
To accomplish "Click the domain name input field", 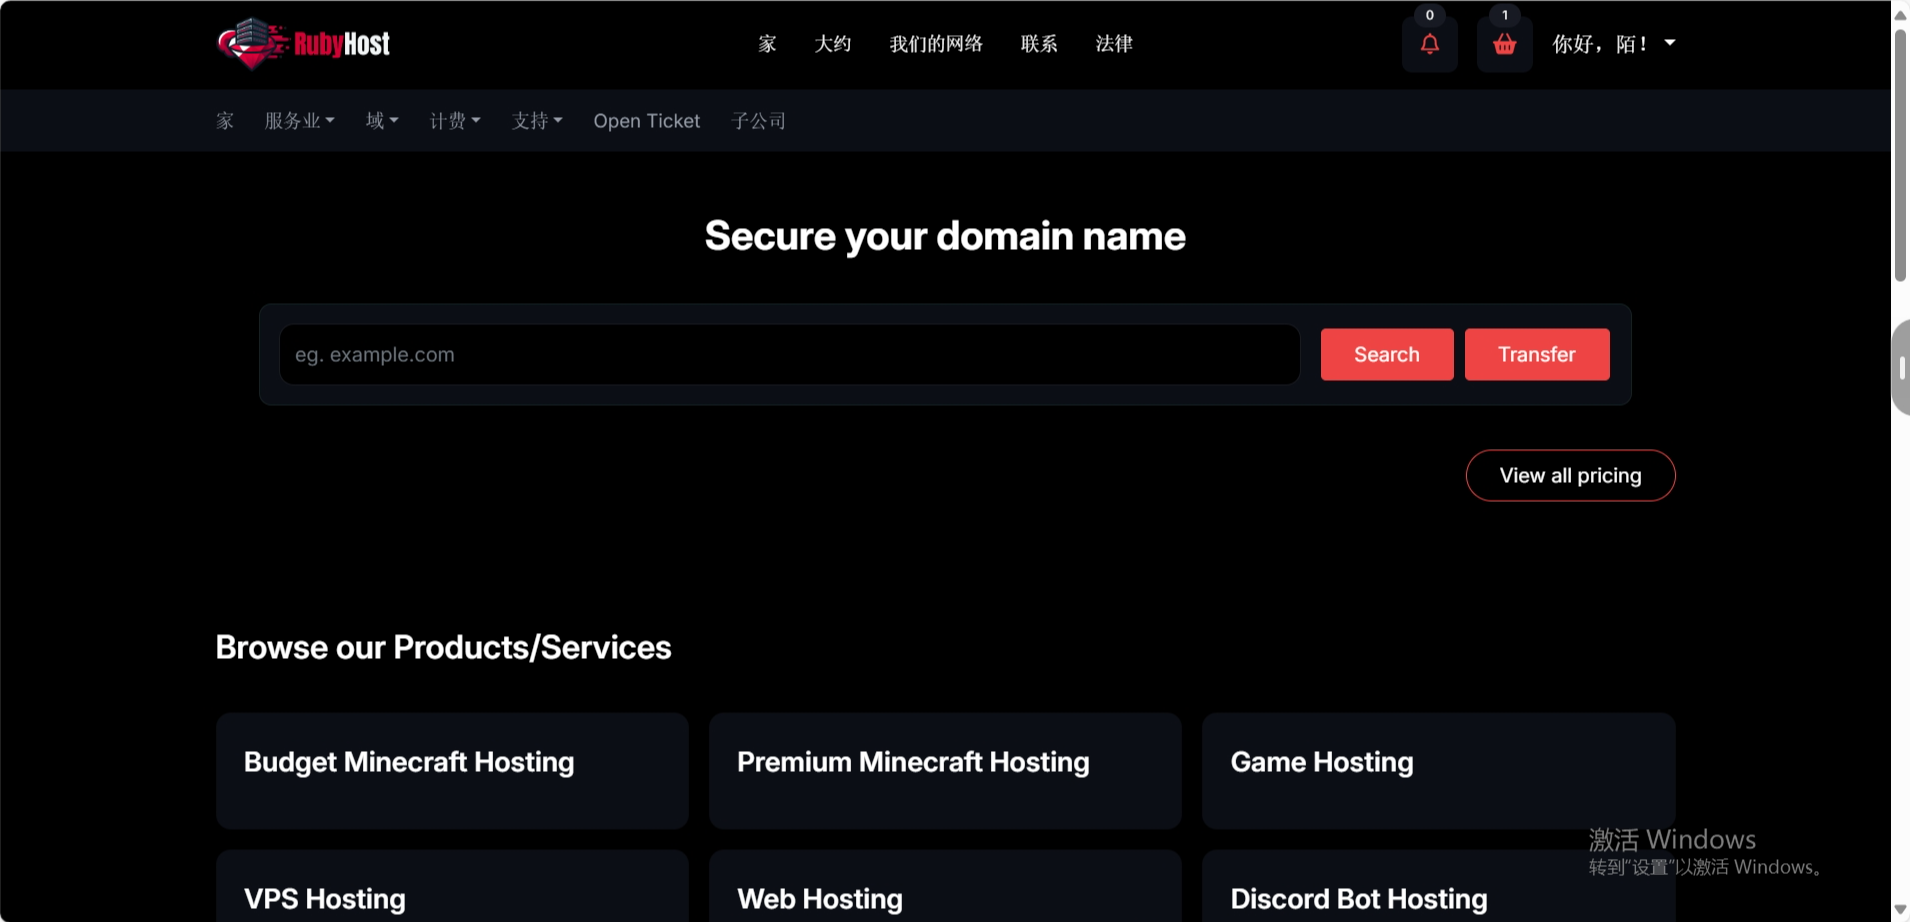I will [x=789, y=354].
